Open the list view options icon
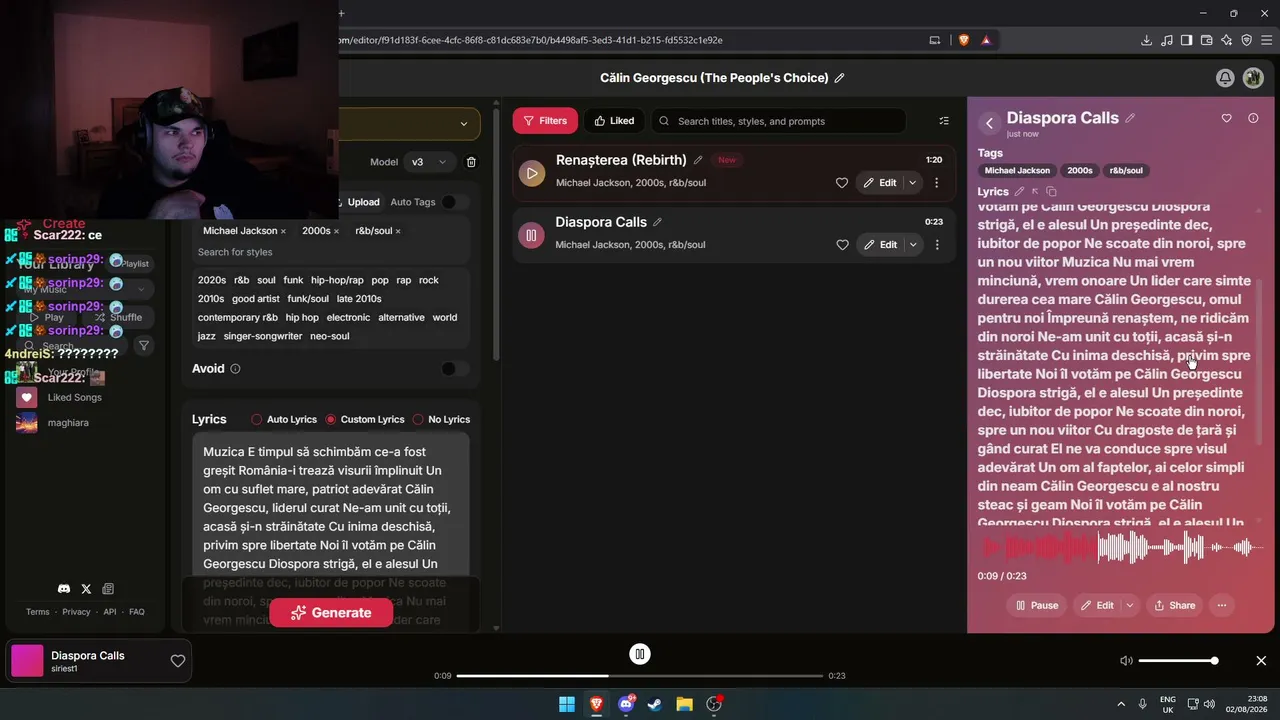 pyautogui.click(x=944, y=121)
